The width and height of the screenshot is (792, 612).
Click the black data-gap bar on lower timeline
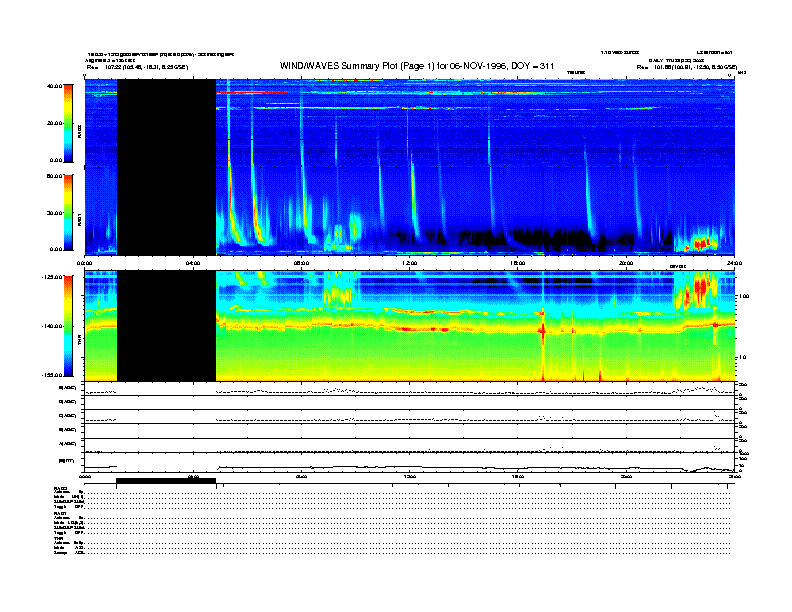(x=166, y=481)
